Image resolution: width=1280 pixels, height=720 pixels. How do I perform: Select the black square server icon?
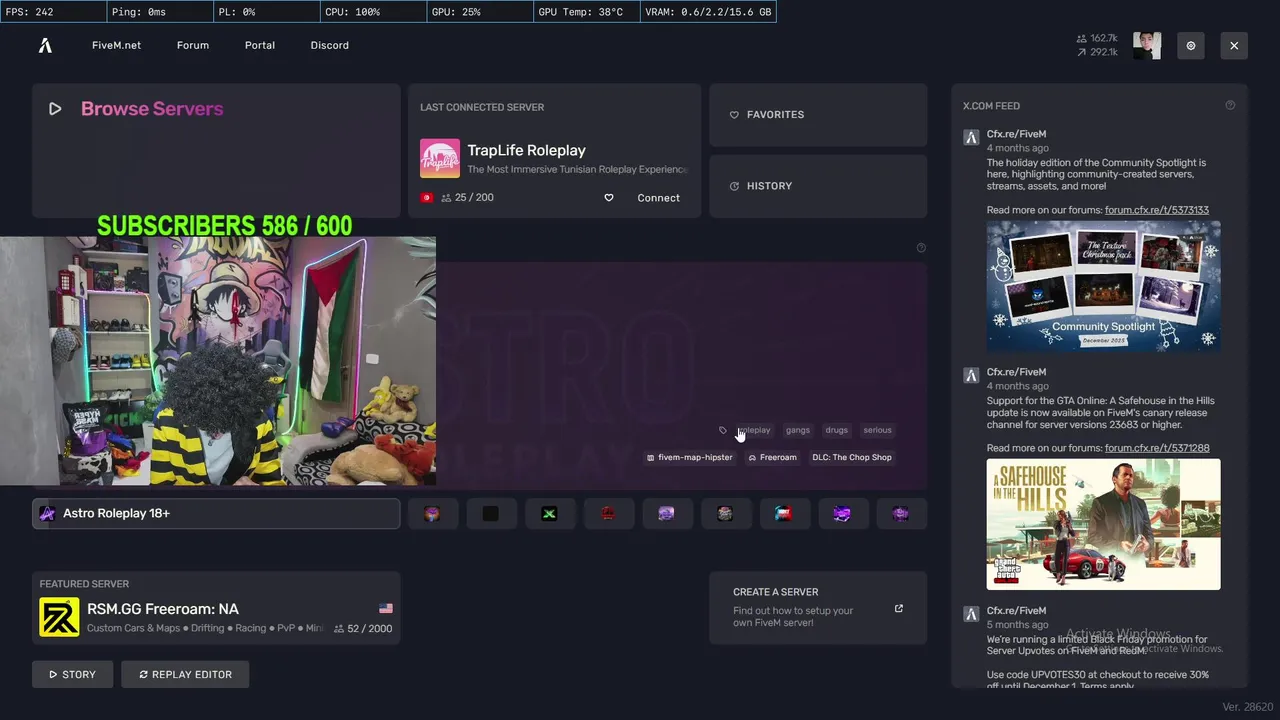pos(490,513)
